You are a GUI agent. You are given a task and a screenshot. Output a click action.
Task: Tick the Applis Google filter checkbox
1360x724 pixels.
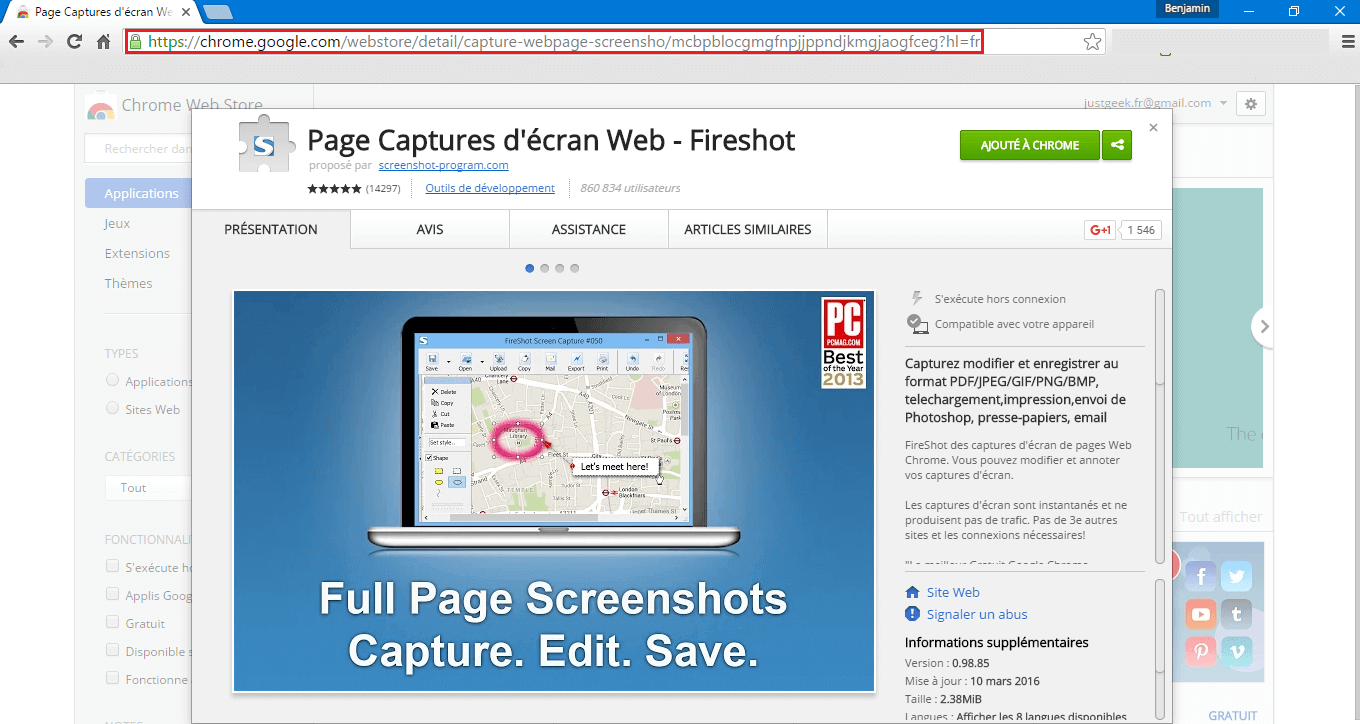point(112,594)
